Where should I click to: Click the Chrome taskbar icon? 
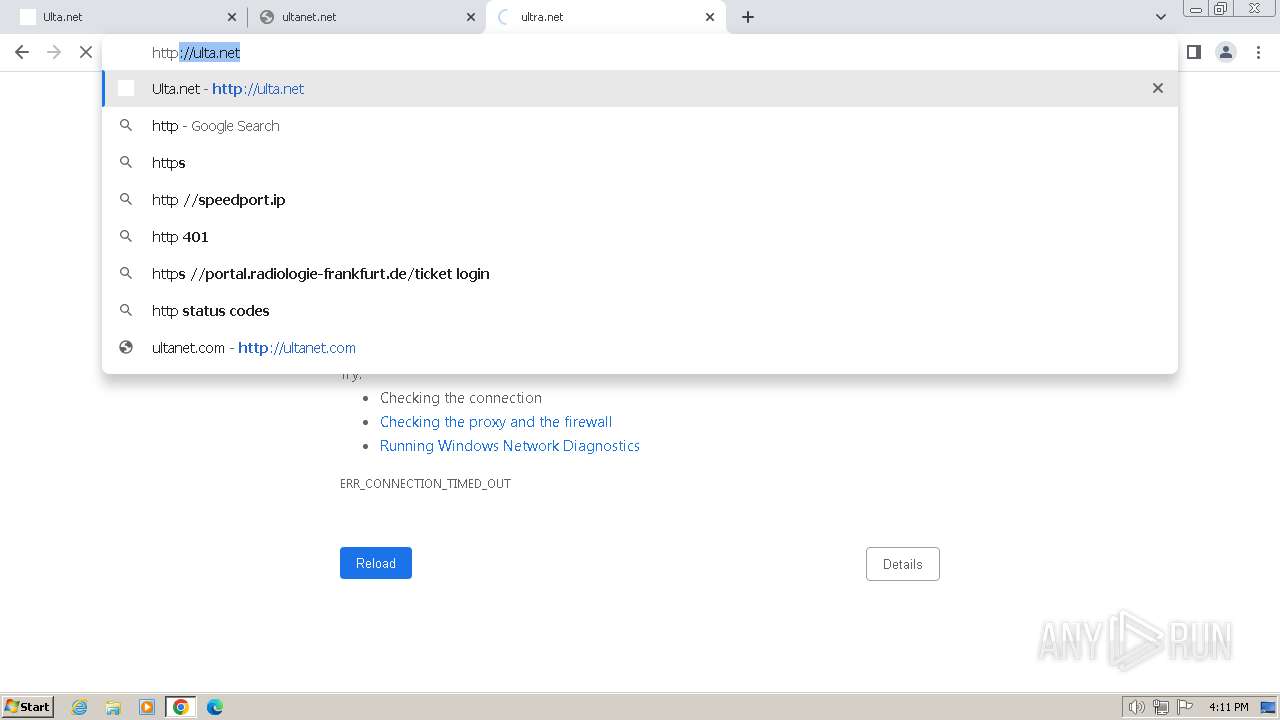point(181,707)
